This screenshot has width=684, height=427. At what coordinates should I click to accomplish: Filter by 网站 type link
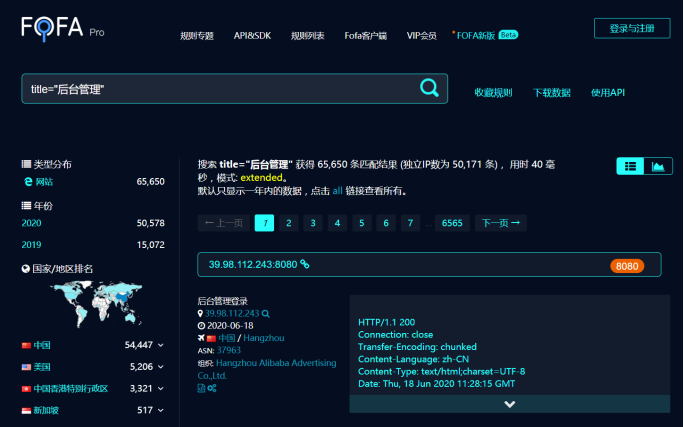(x=44, y=181)
